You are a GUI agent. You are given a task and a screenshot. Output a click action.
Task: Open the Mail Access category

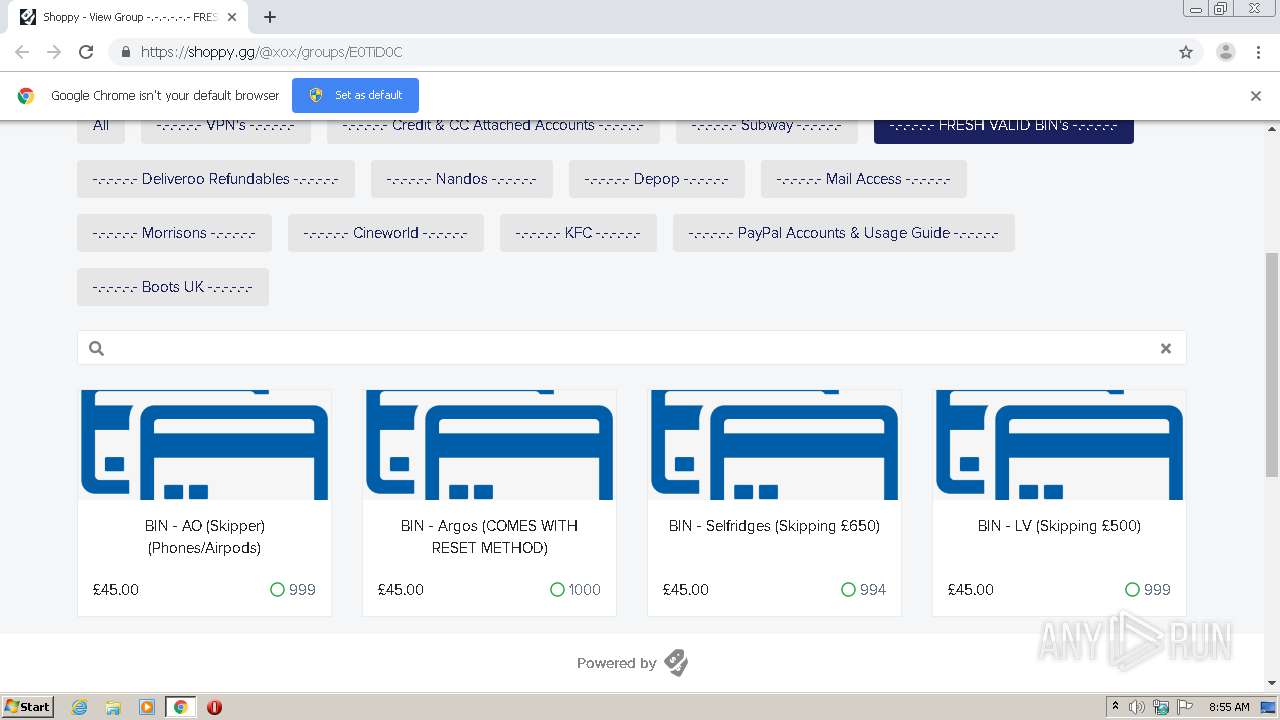point(864,179)
